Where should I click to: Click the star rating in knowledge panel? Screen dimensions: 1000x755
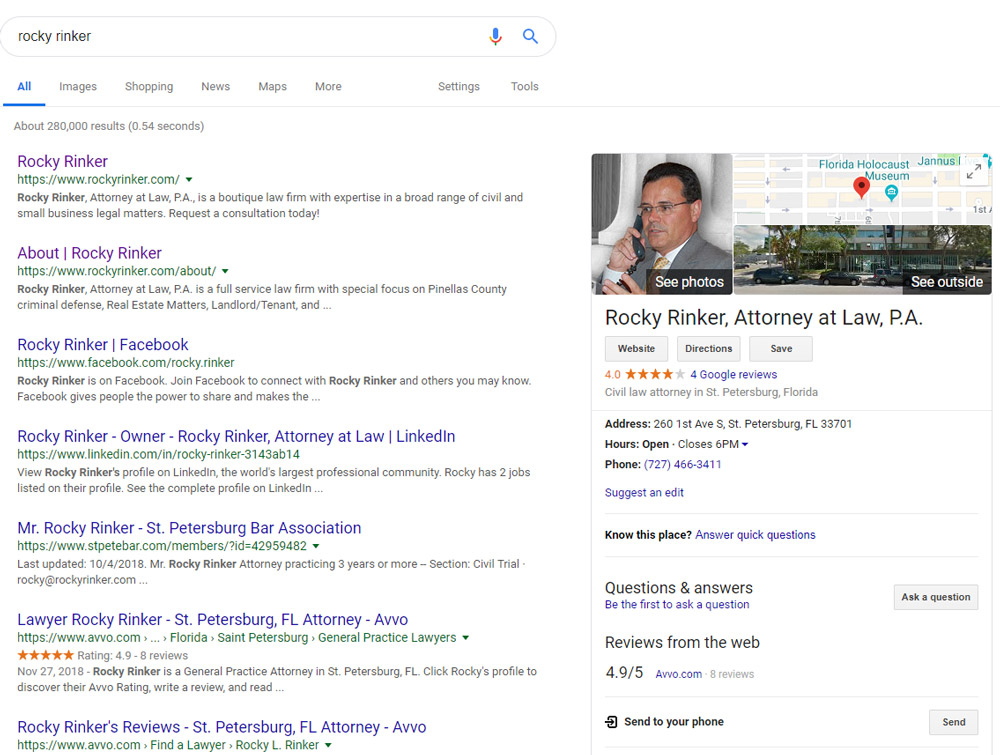point(654,374)
